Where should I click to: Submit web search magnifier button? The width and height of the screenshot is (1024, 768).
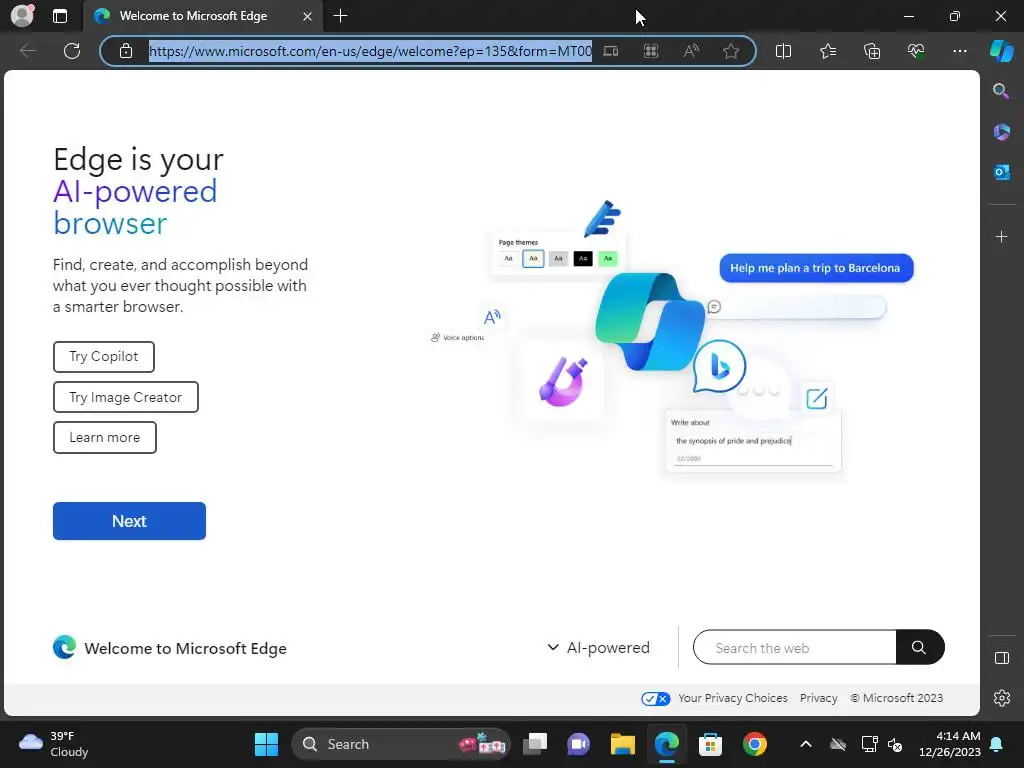pyautogui.click(x=920, y=648)
